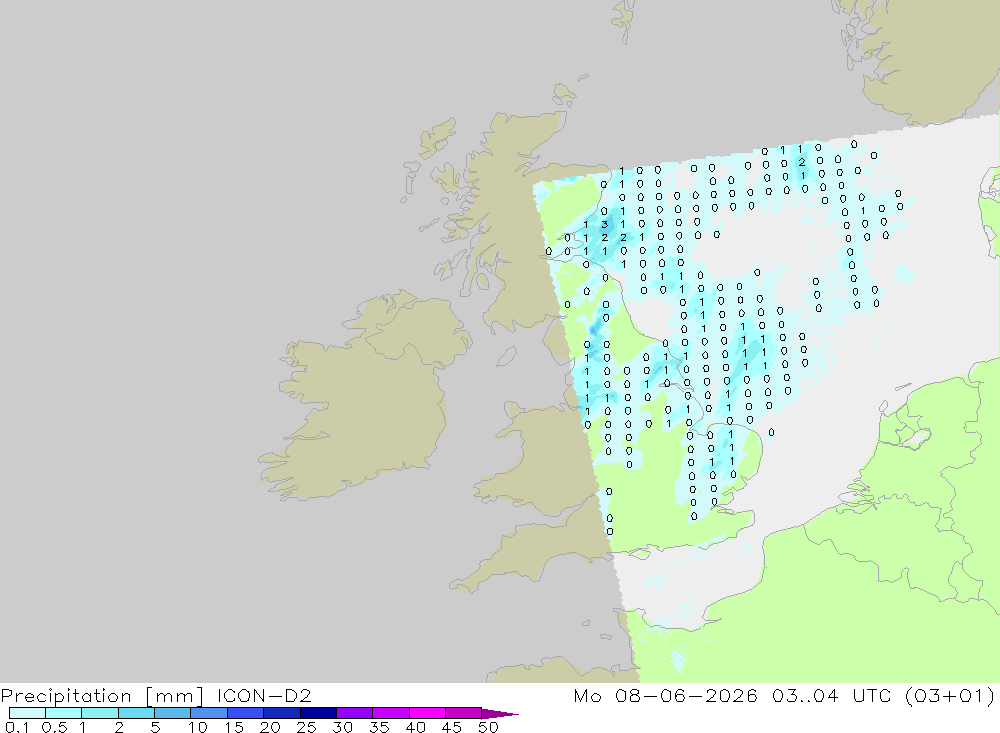Click the '50' legend value label
The image size is (1000, 733).
click(x=488, y=727)
